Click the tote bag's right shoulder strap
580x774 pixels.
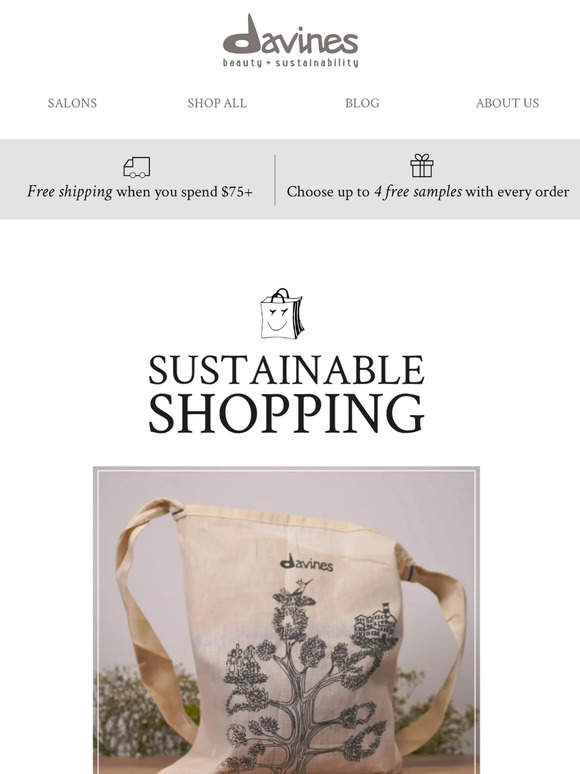pyautogui.click(x=439, y=642)
